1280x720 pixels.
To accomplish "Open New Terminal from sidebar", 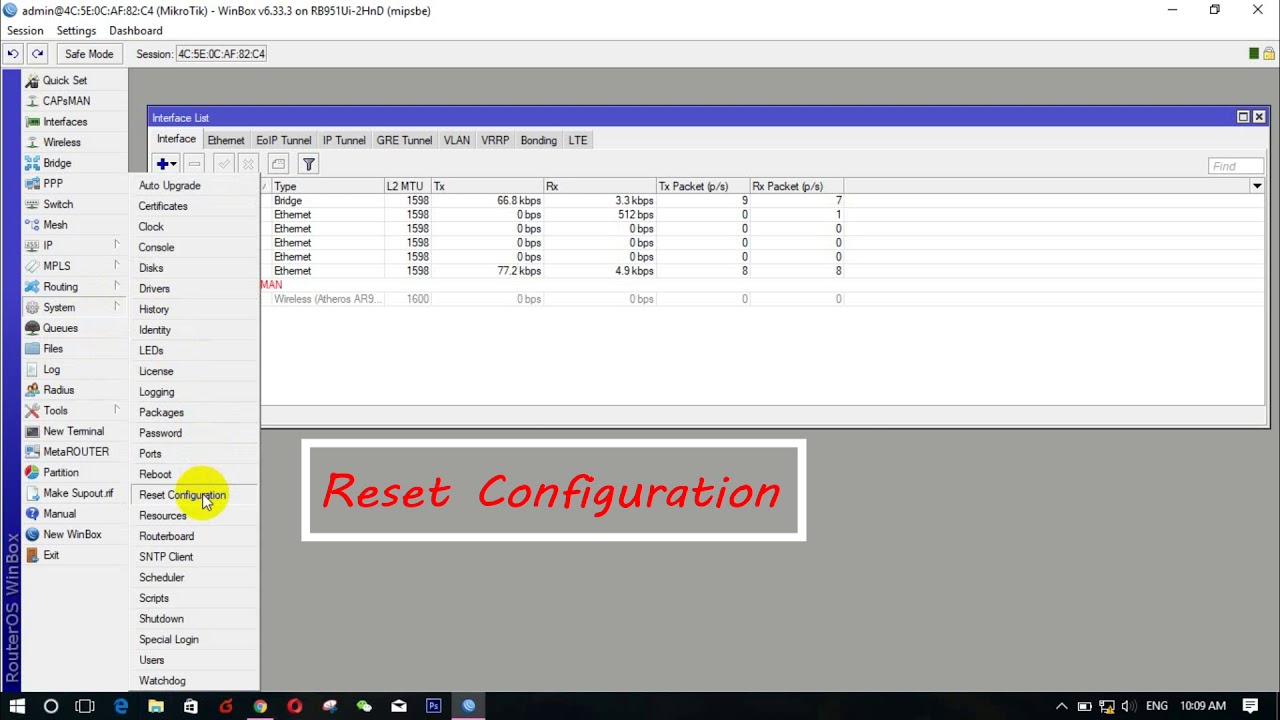I will (73, 431).
